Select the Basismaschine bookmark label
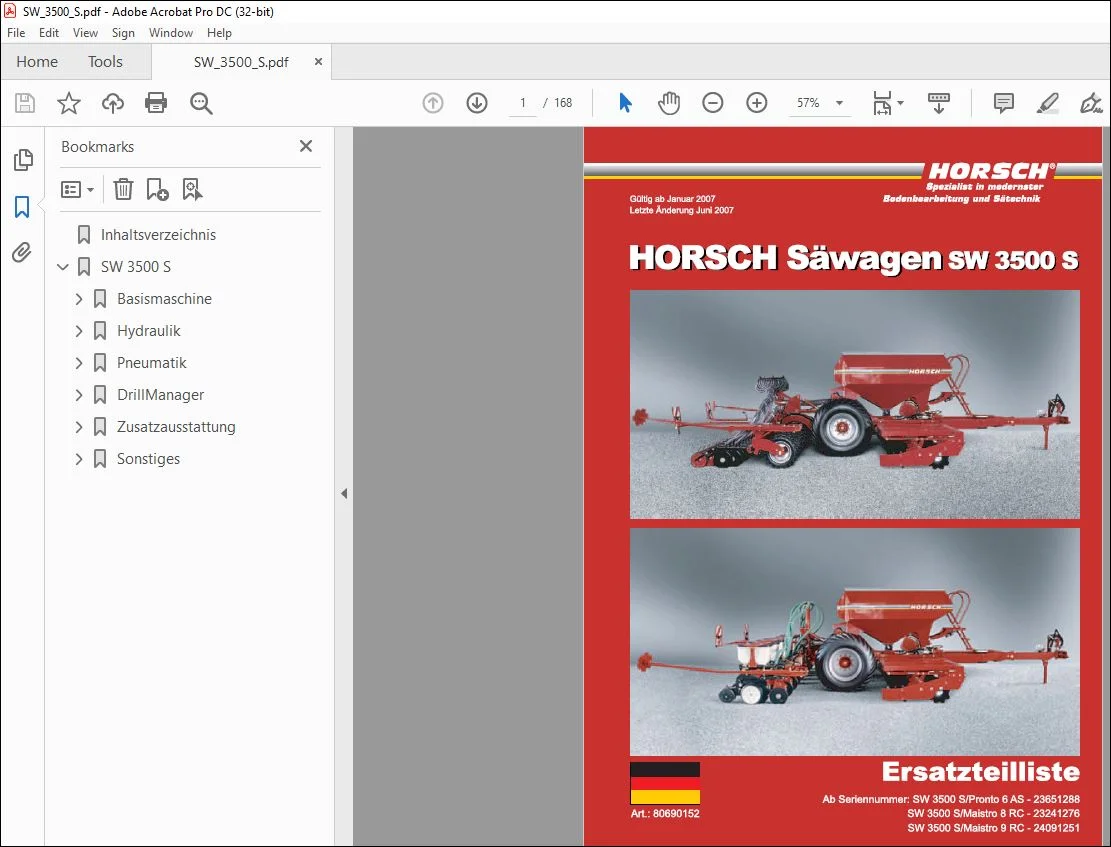Screen dimensions: 1111x847 tap(164, 298)
